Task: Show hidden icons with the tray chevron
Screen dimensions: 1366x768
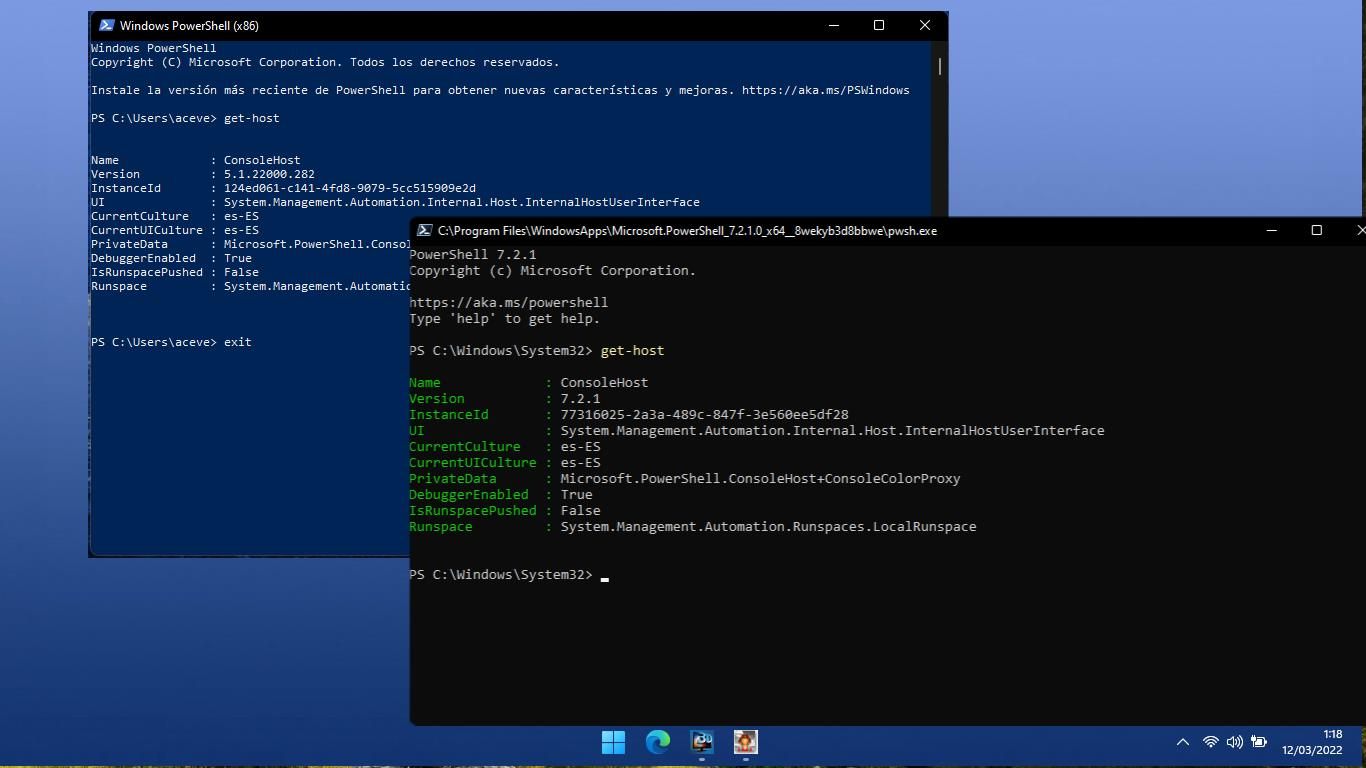Action: (1182, 742)
